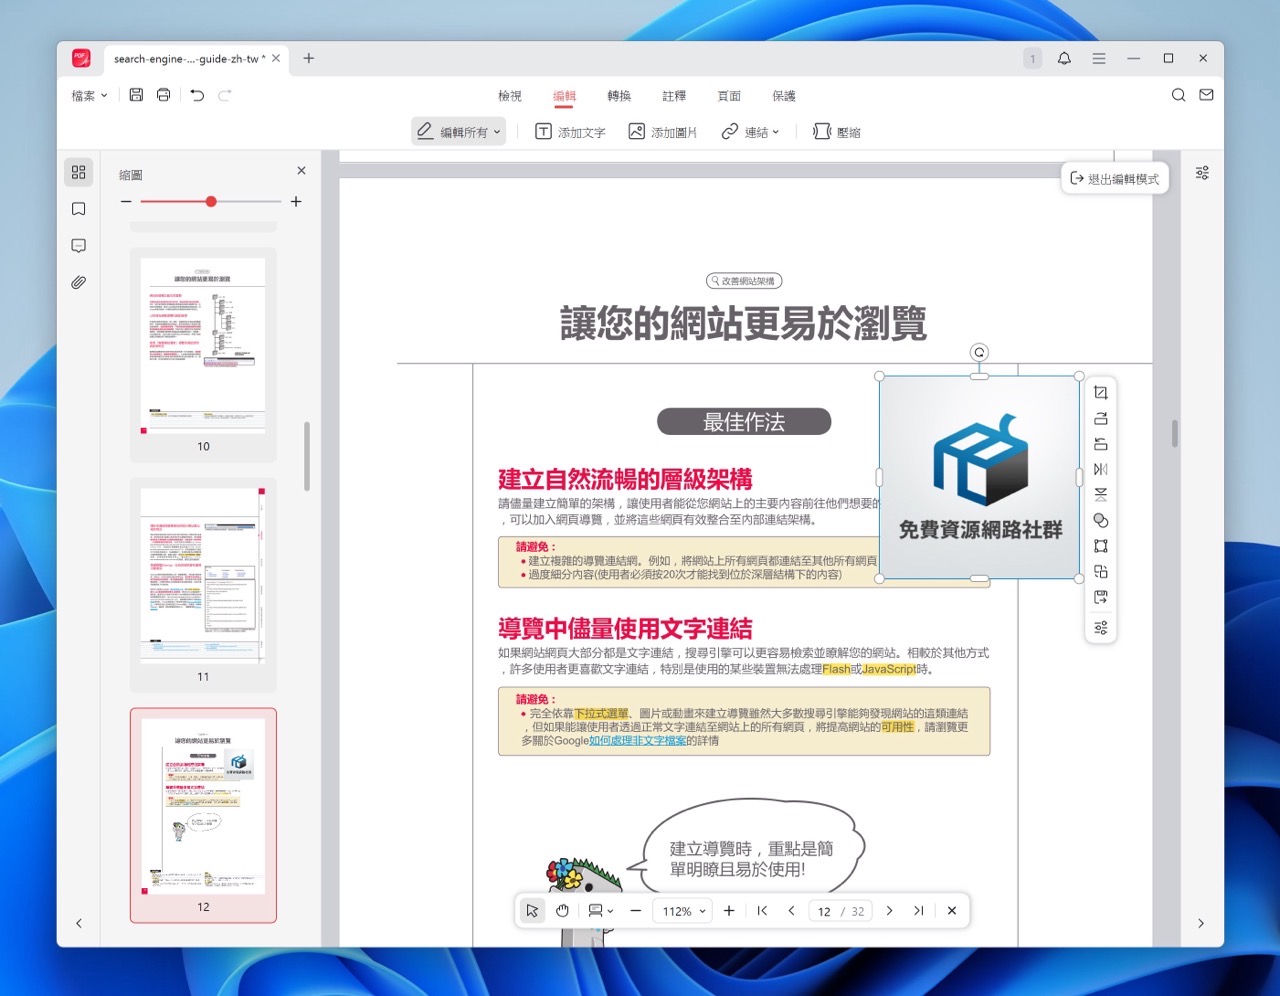The width and height of the screenshot is (1280, 996).
Task: Open the 註釋 annotation tab
Action: [674, 96]
